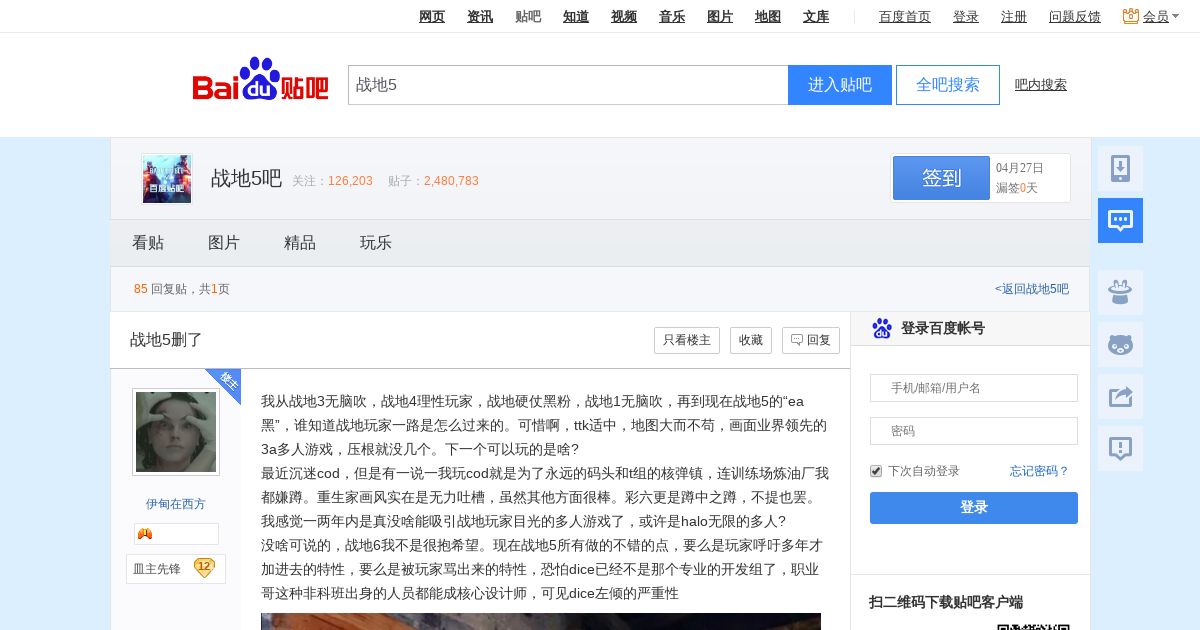Screen dimensions: 1200x630
Task: Click the level 12 badge icon
Action: coord(204,568)
